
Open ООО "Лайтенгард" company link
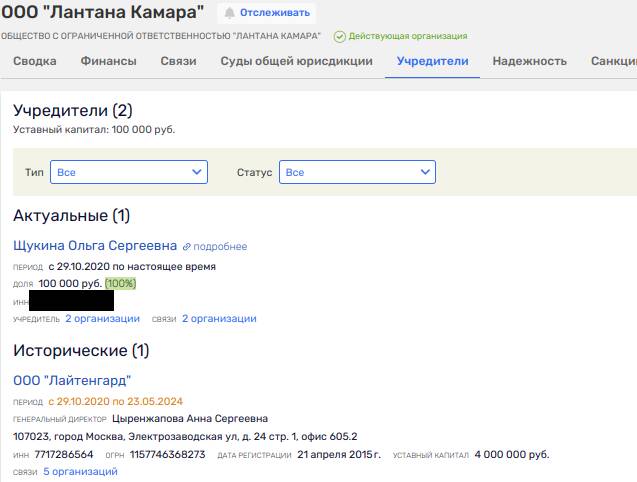[x=72, y=381]
